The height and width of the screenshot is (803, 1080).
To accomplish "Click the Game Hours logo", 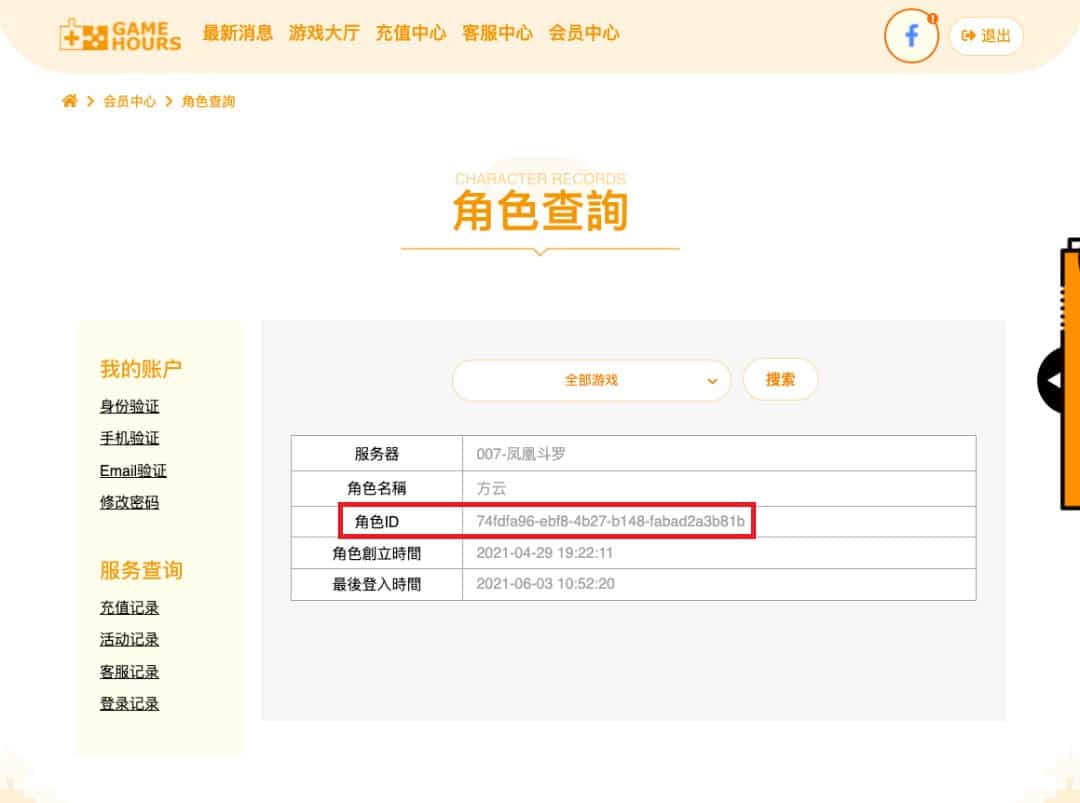I will (x=120, y=33).
